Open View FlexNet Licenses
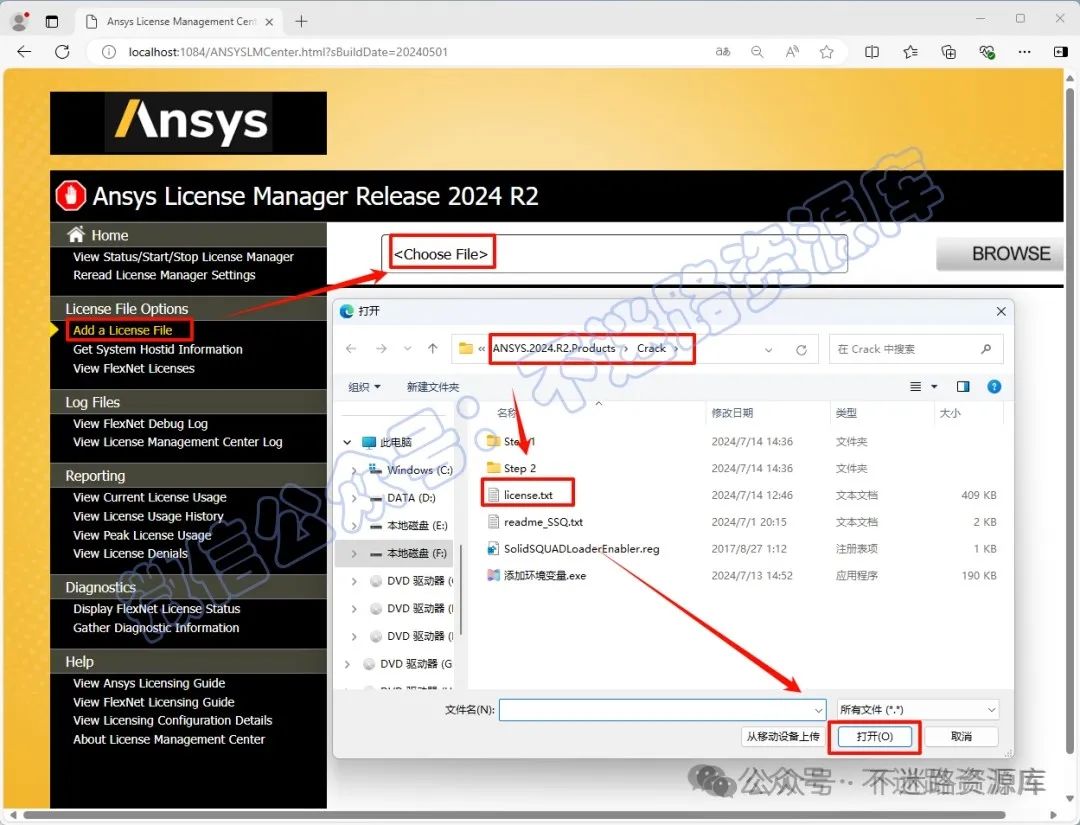 [x=134, y=368]
